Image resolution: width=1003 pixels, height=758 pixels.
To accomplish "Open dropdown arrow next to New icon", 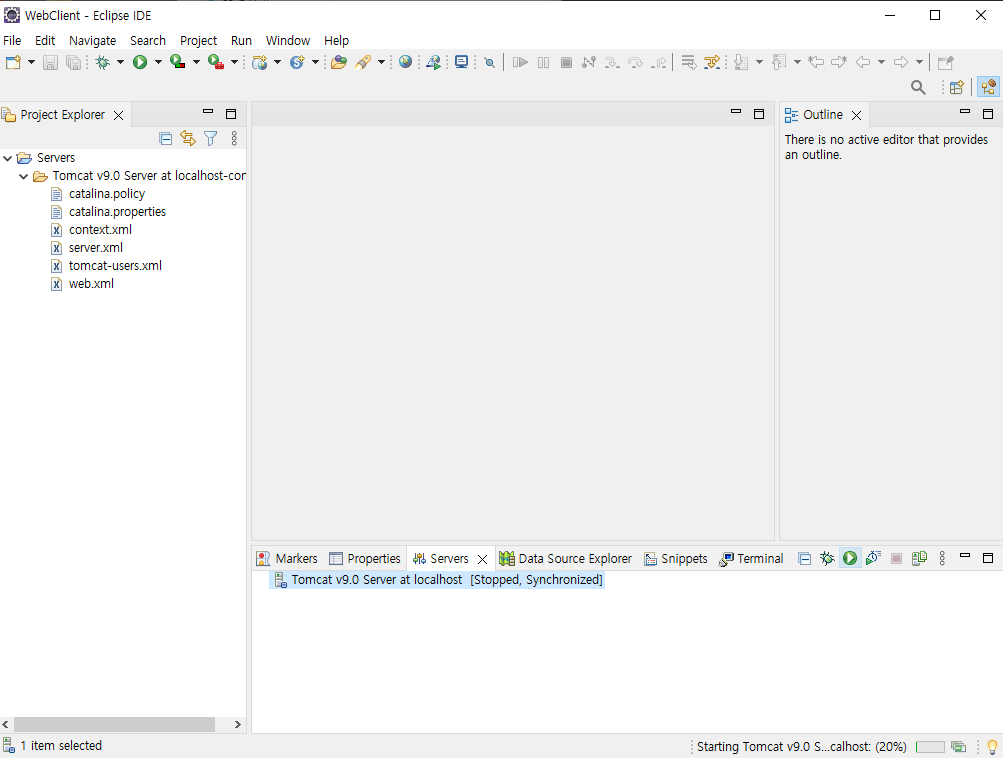I will (31, 62).
